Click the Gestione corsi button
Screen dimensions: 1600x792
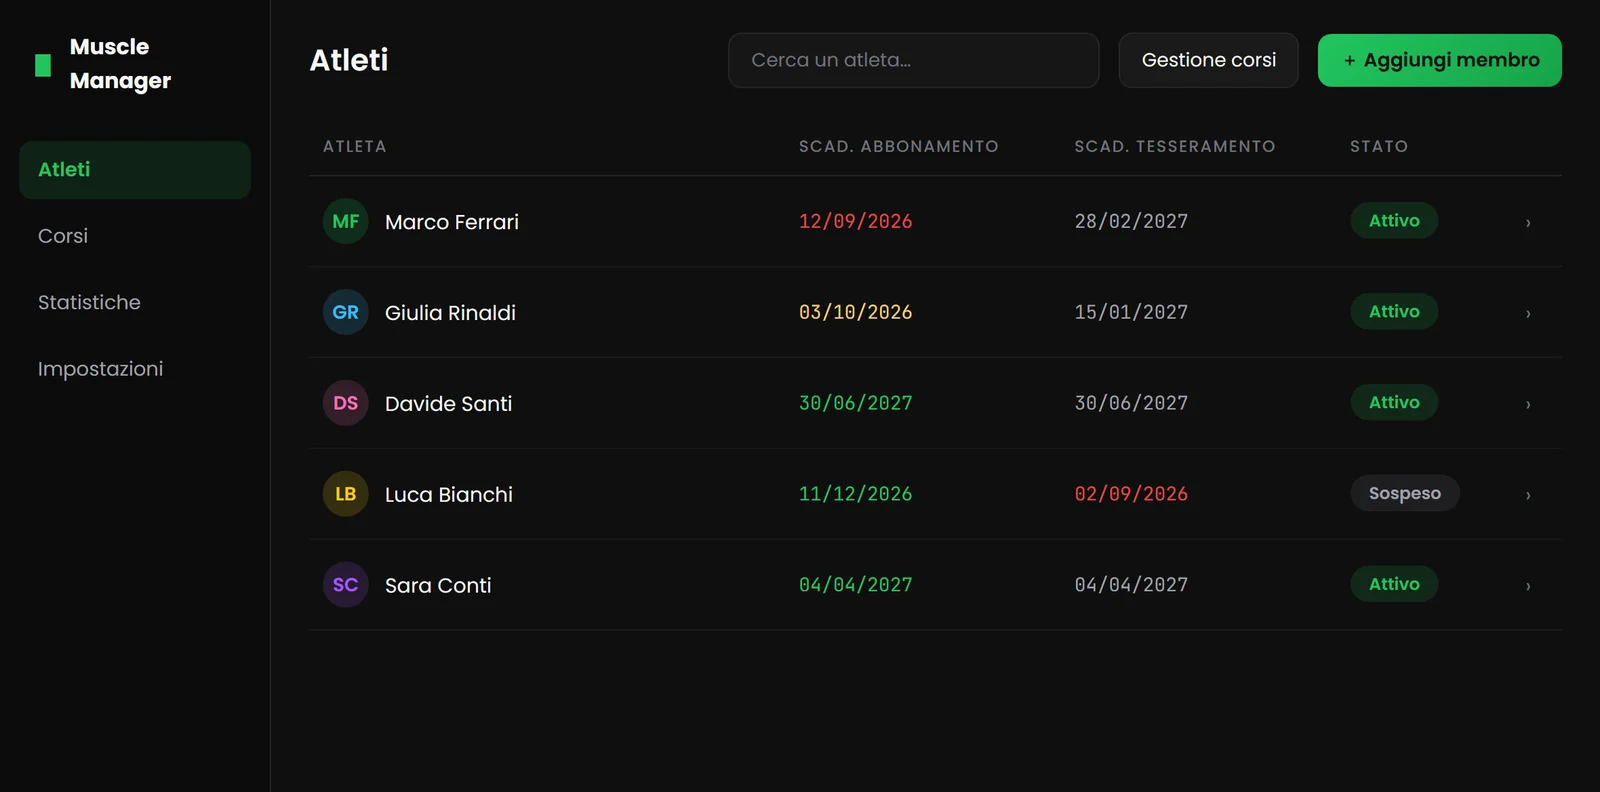1208,60
